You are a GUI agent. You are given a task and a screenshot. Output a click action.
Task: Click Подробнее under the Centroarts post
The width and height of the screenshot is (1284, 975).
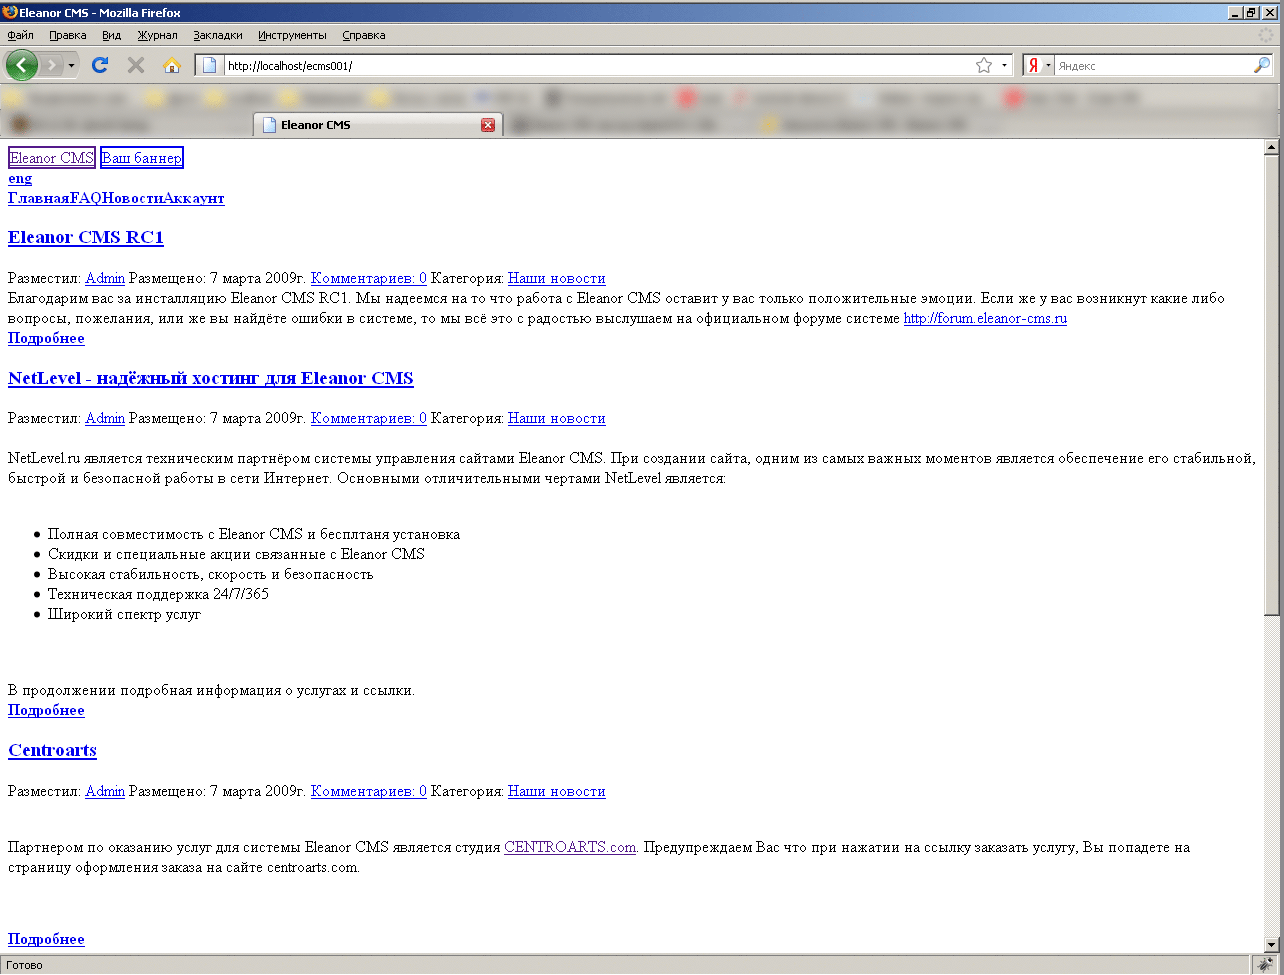[x=46, y=939]
